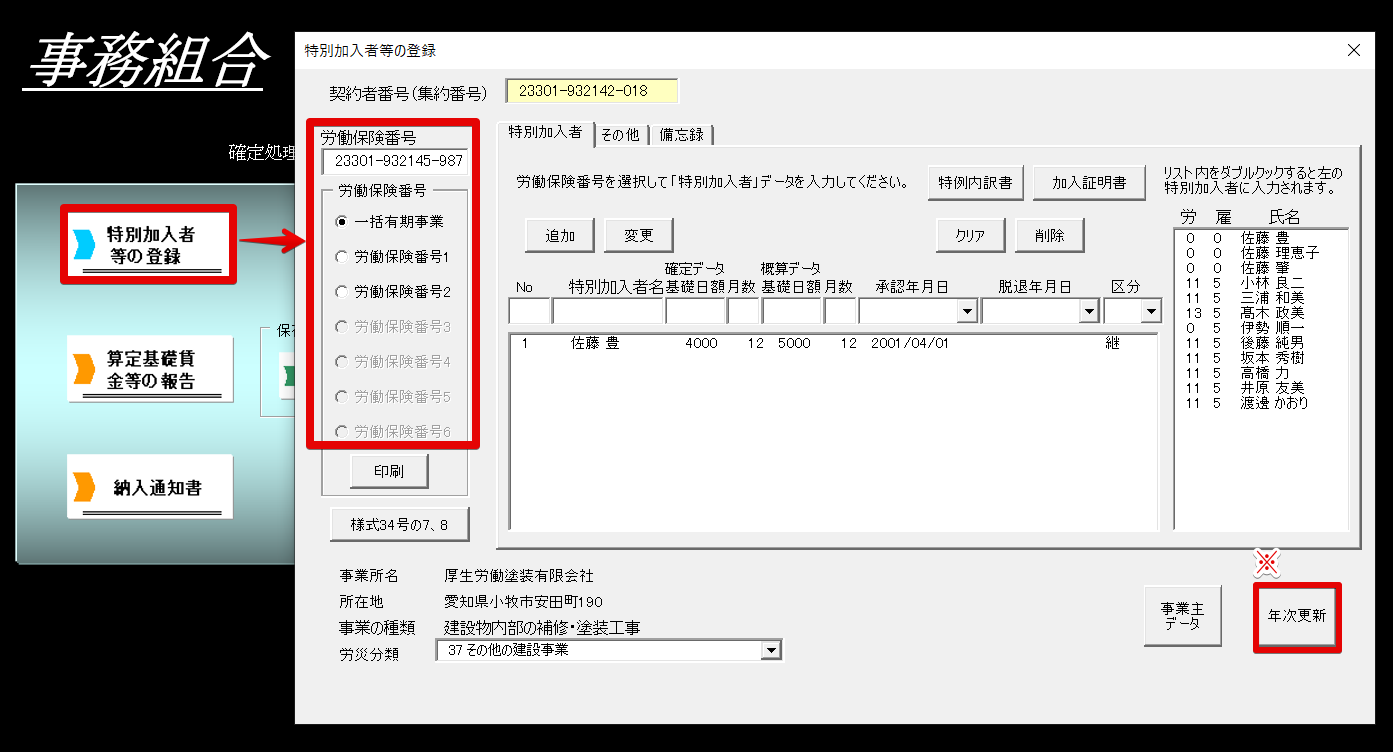Open 特別加入者等の登録 menu button
This screenshot has height=752, width=1393.
coord(150,245)
